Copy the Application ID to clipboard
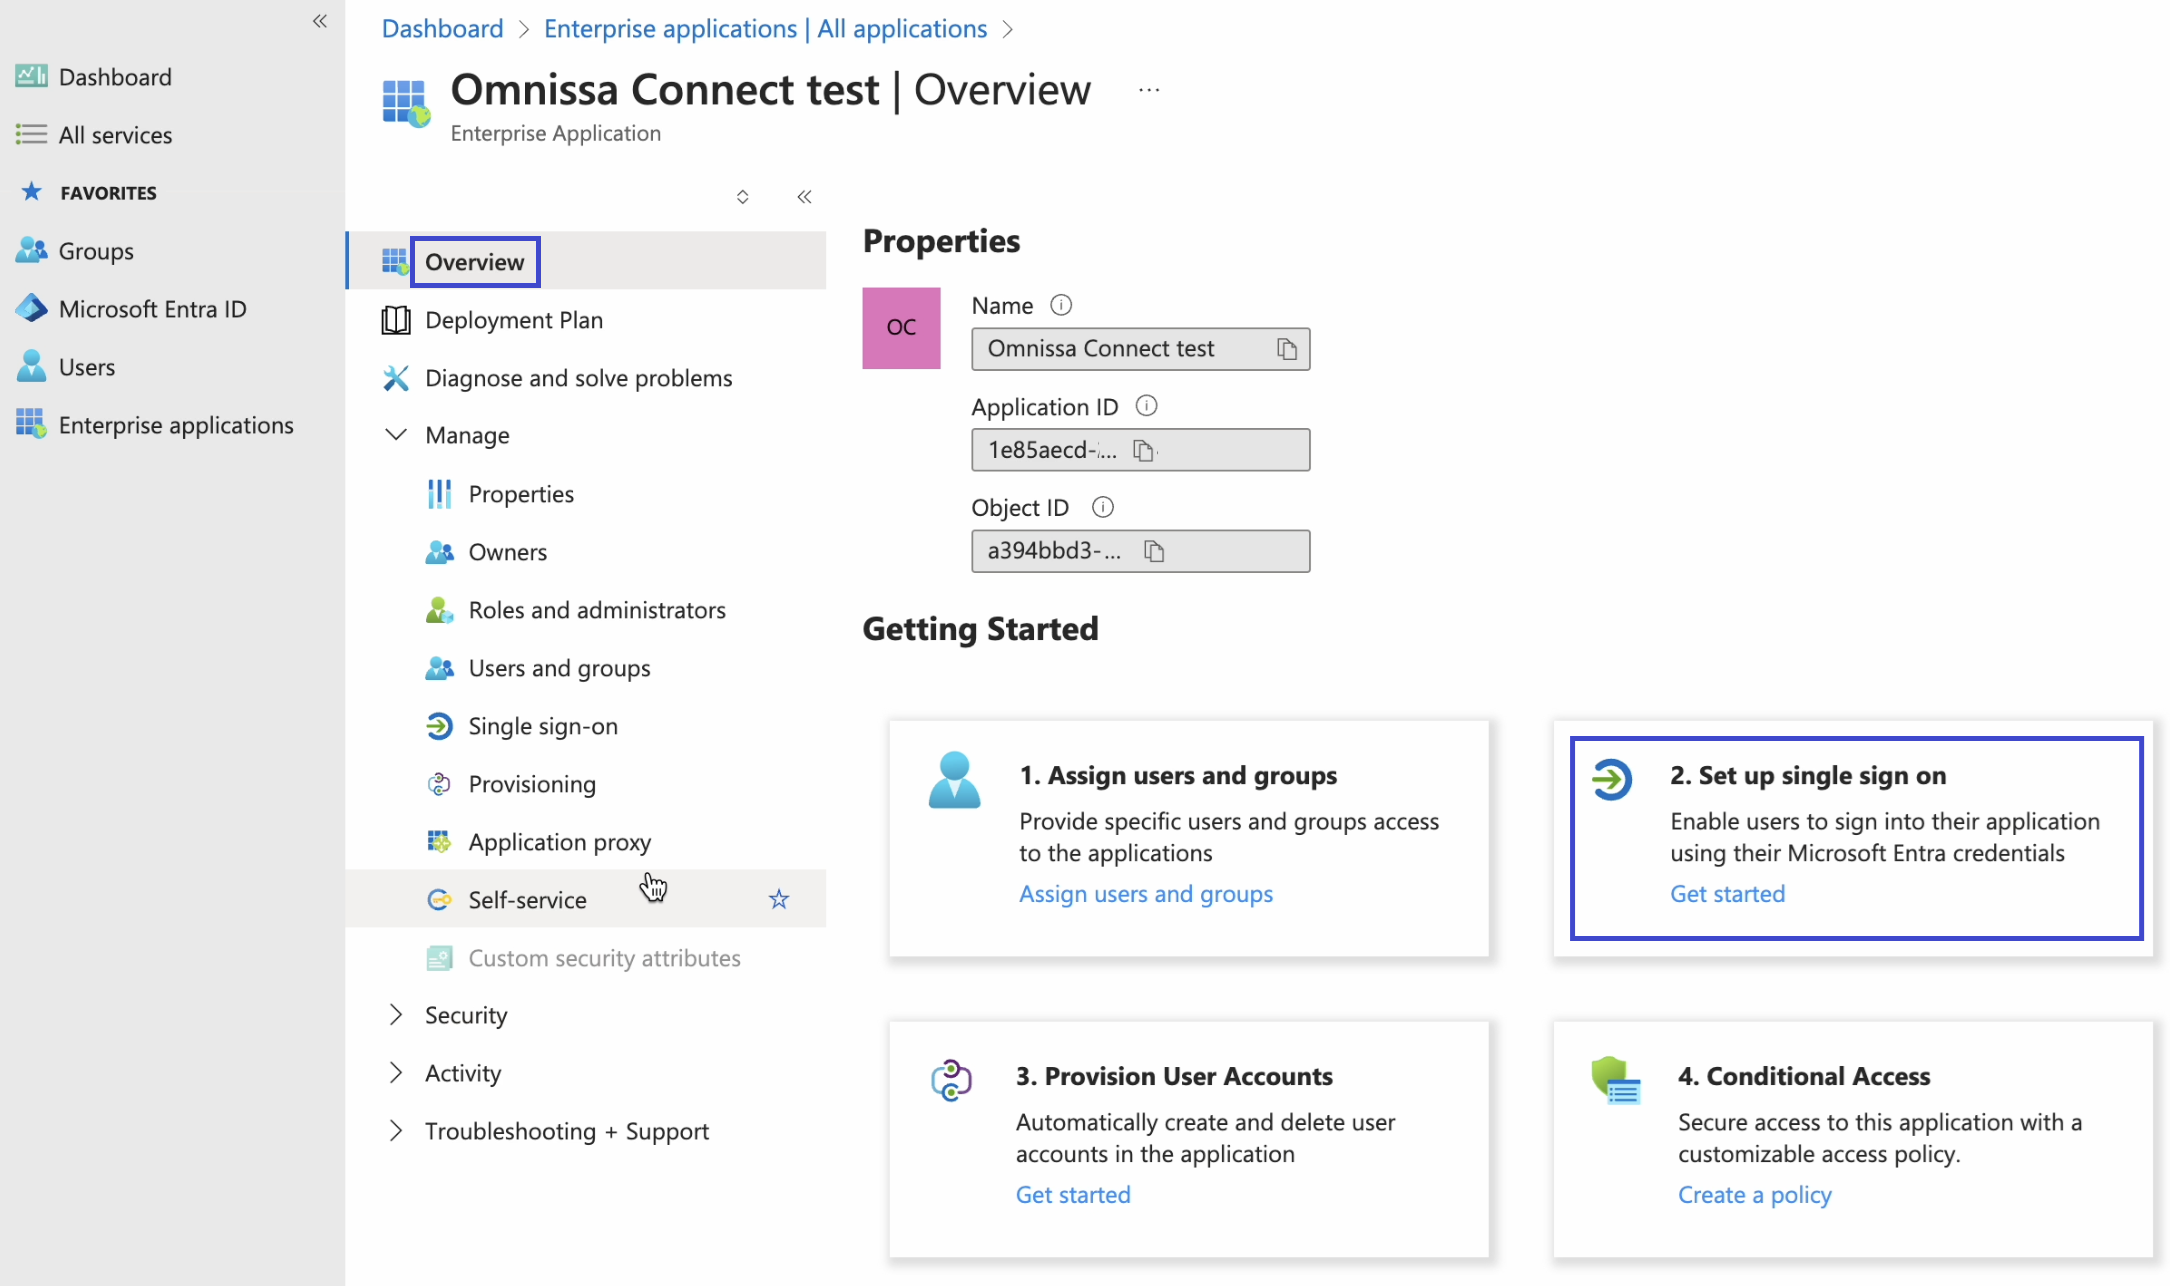This screenshot has width=2170, height=1286. click(x=1143, y=450)
